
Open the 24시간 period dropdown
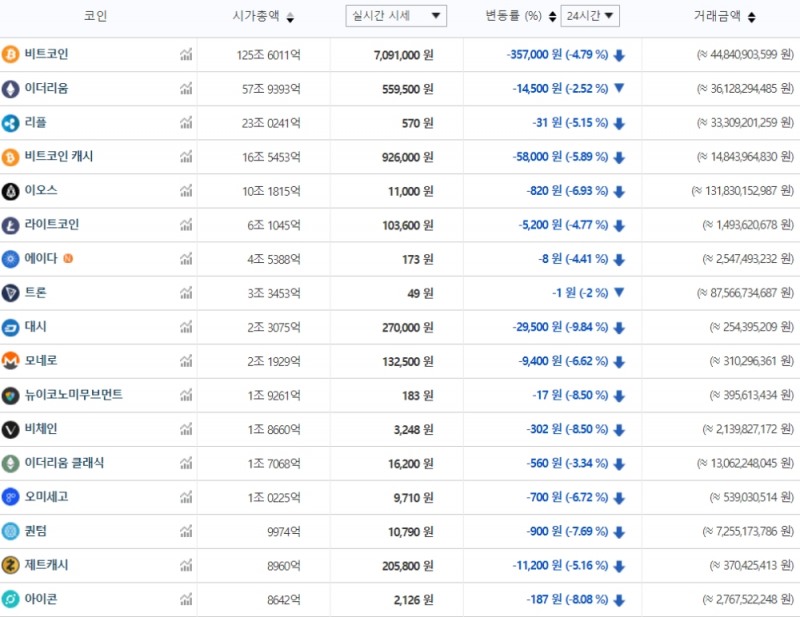(591, 16)
